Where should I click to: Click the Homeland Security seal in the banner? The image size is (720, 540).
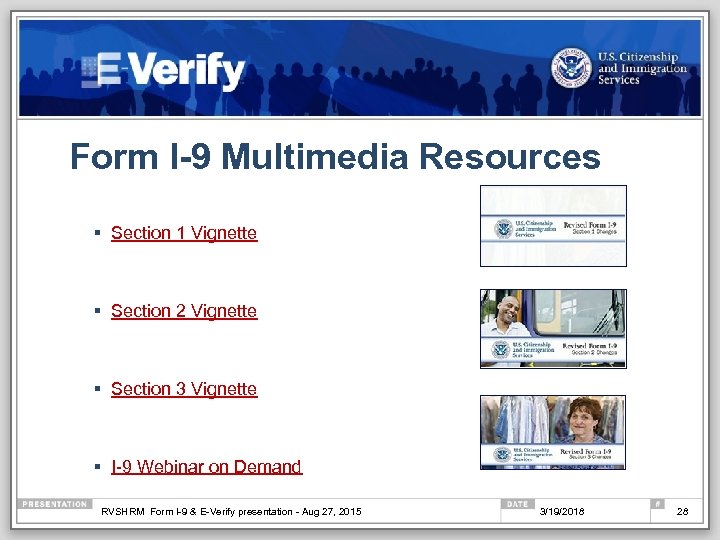point(571,68)
